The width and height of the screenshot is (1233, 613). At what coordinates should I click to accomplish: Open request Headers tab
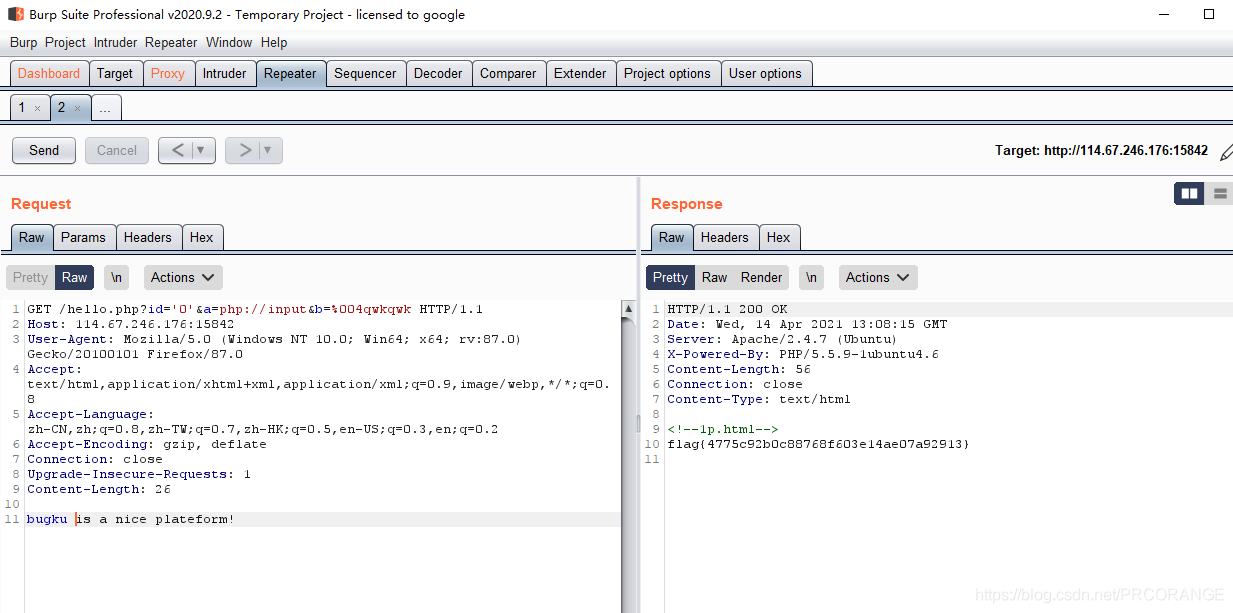point(148,237)
